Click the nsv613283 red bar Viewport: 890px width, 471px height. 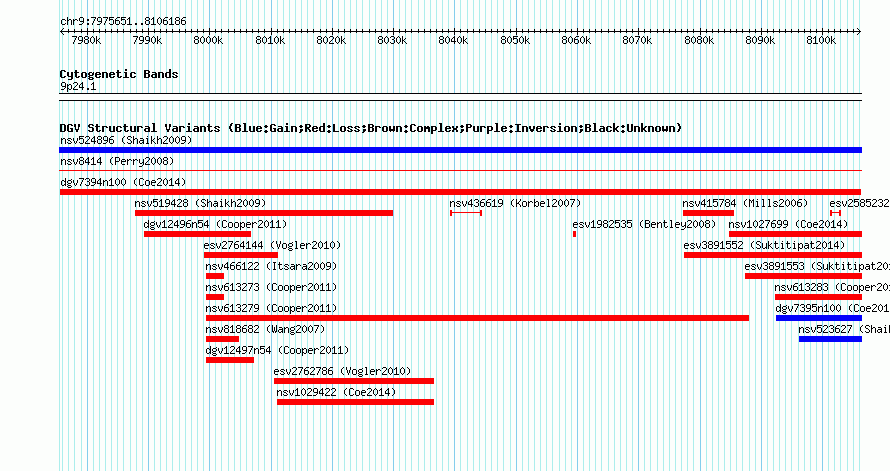coord(818,297)
